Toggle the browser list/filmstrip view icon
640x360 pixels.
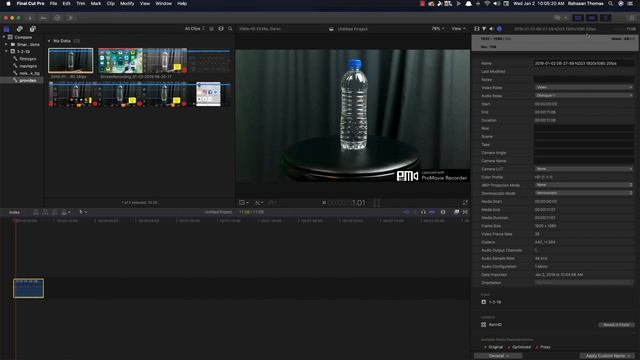click(x=211, y=29)
